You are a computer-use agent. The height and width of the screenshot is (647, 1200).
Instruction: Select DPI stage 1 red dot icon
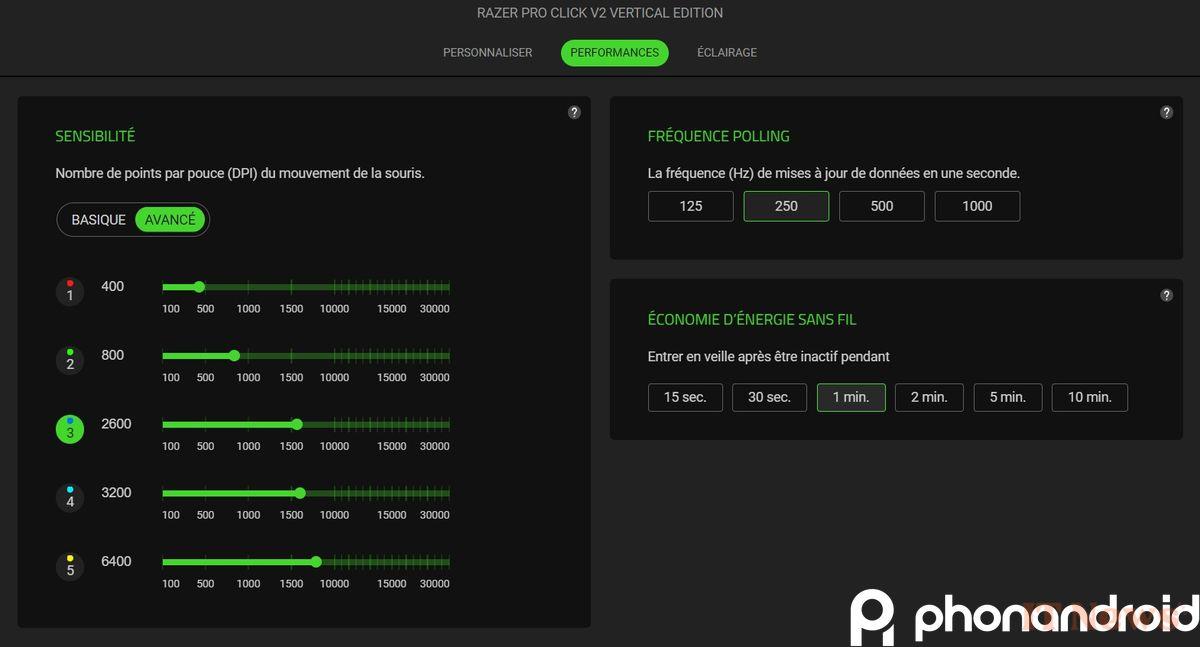(70, 292)
